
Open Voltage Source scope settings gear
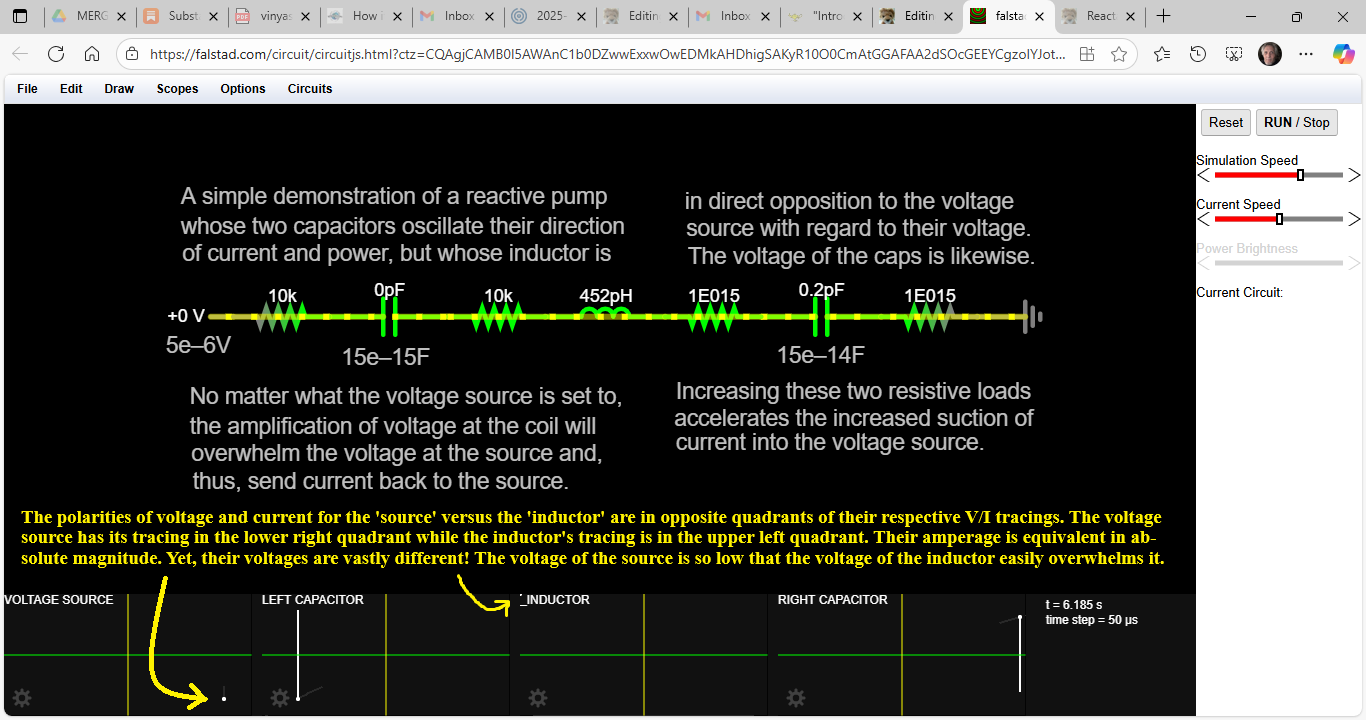coord(22,698)
